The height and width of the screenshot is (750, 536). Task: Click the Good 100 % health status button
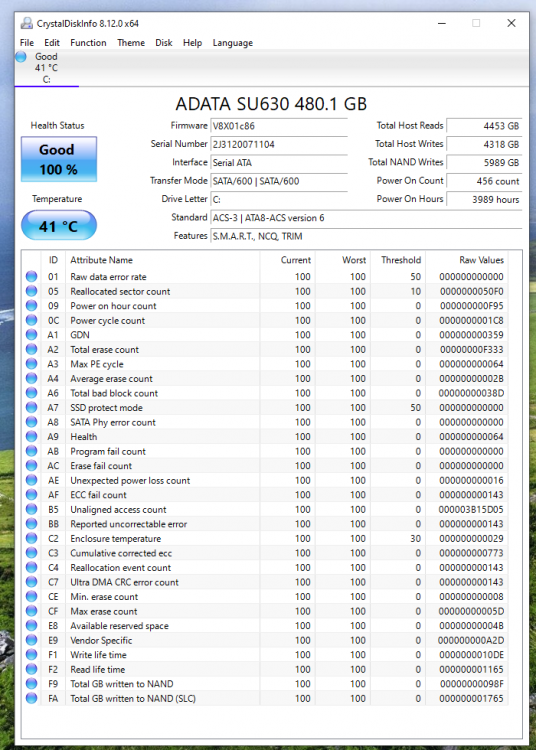(59, 159)
